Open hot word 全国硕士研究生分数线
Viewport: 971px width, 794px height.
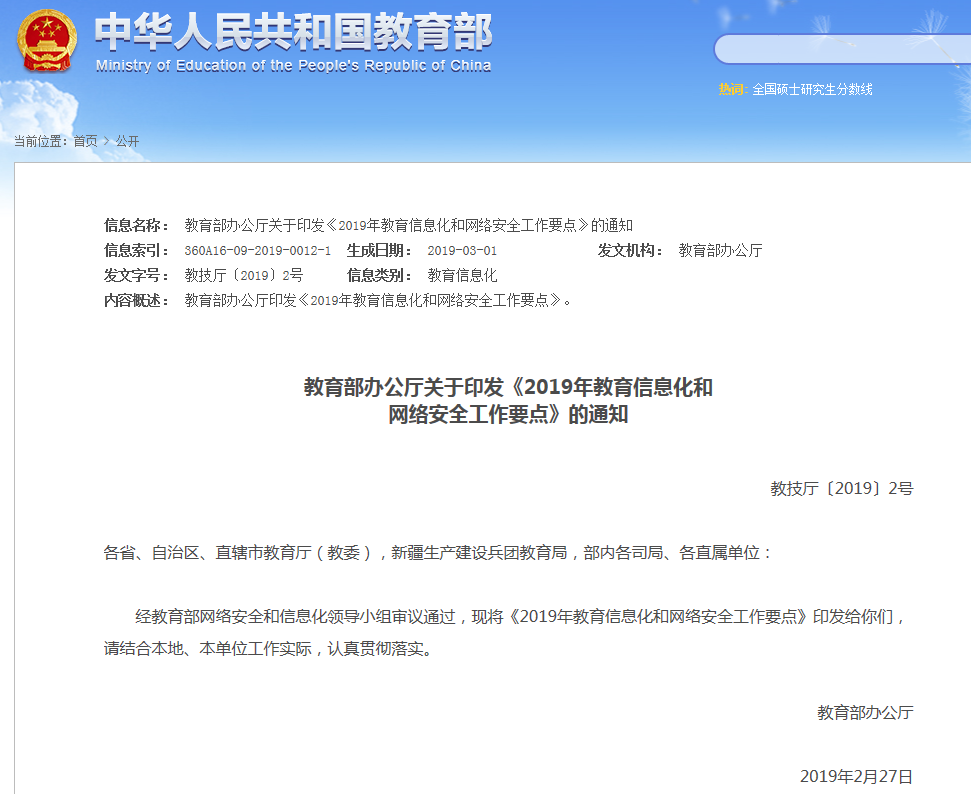click(x=812, y=89)
